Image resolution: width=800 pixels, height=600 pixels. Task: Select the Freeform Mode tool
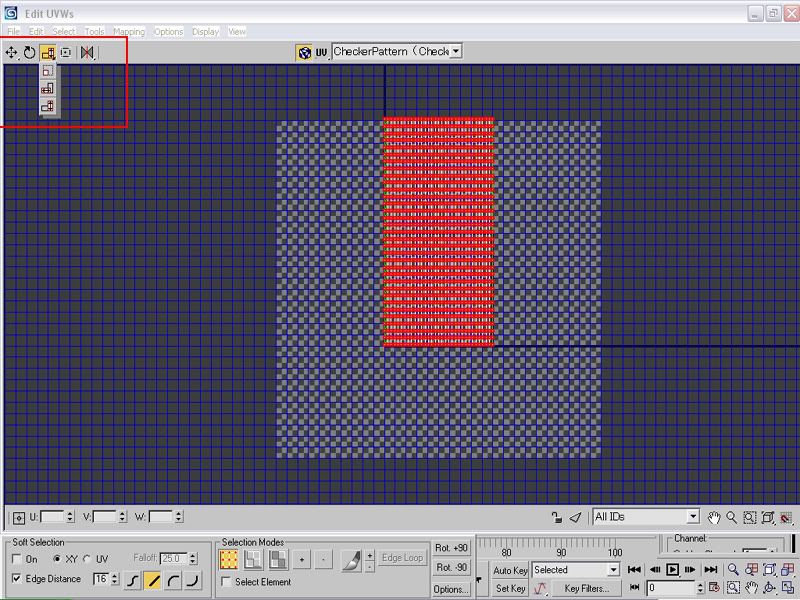66,52
